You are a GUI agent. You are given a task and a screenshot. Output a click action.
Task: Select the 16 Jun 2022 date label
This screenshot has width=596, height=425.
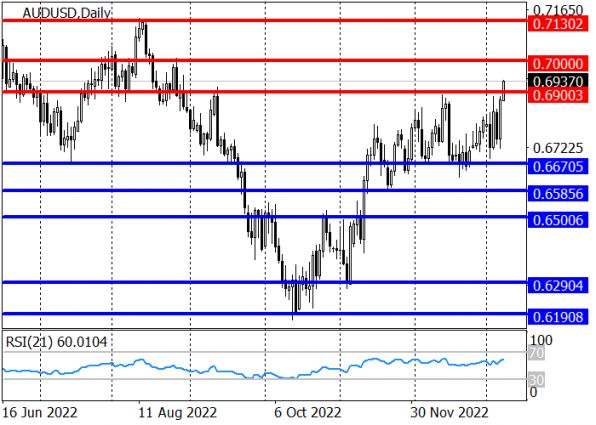coord(40,413)
